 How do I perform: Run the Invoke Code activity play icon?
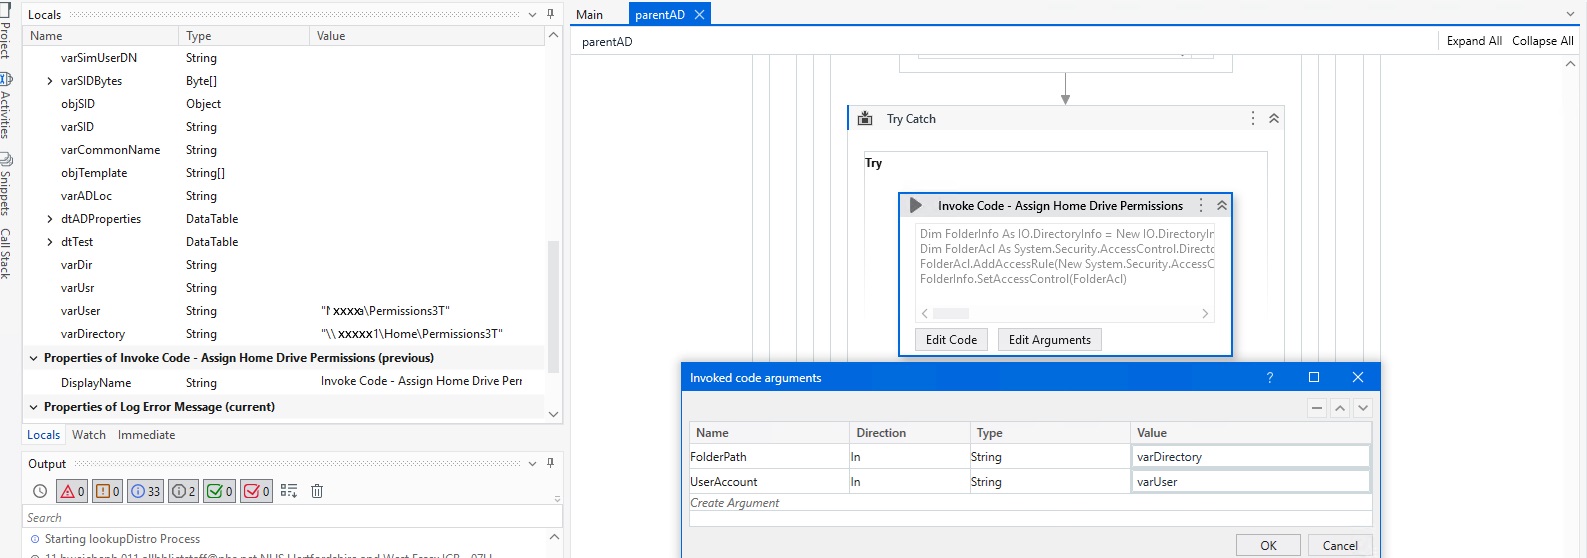(x=915, y=205)
